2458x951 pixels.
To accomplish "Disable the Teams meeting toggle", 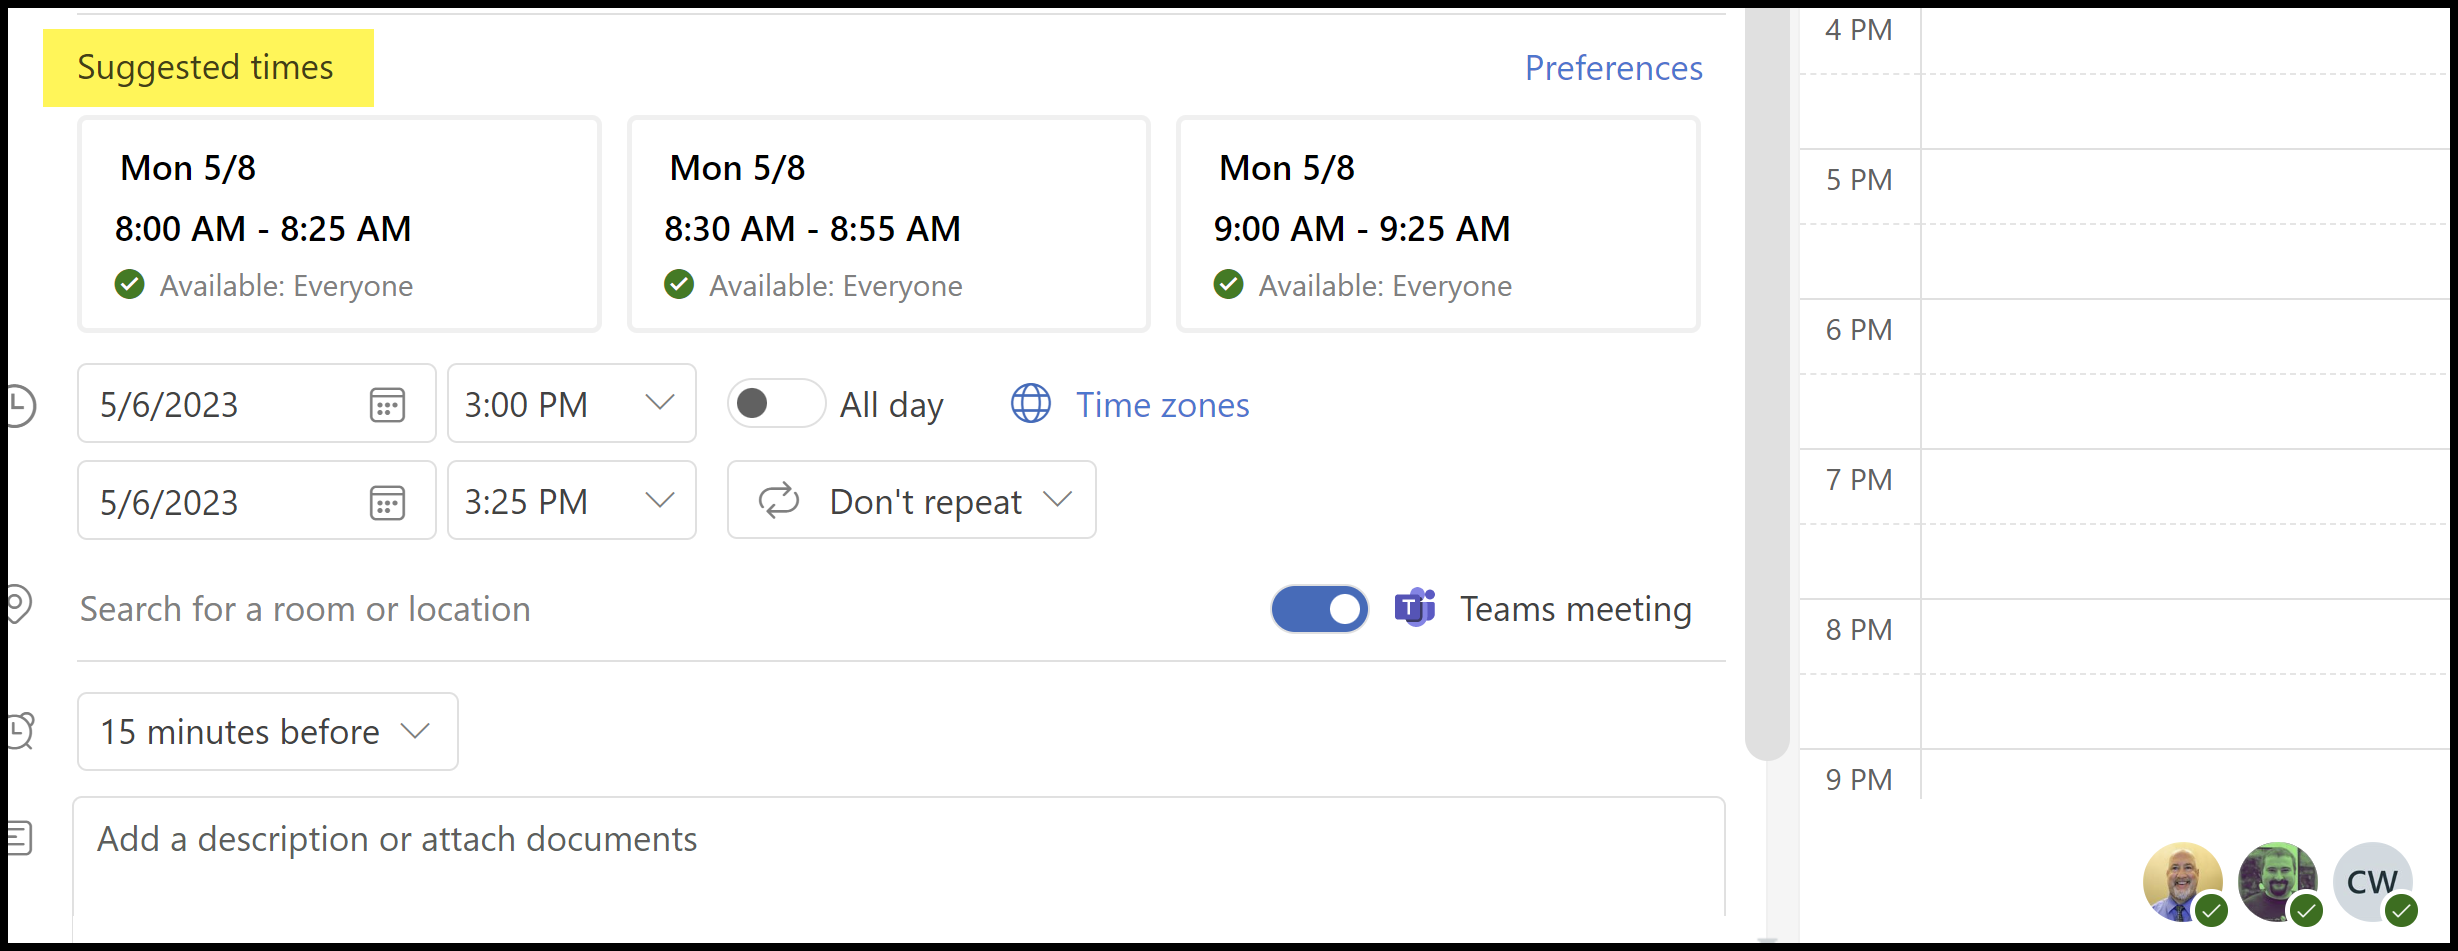I will coord(1319,608).
